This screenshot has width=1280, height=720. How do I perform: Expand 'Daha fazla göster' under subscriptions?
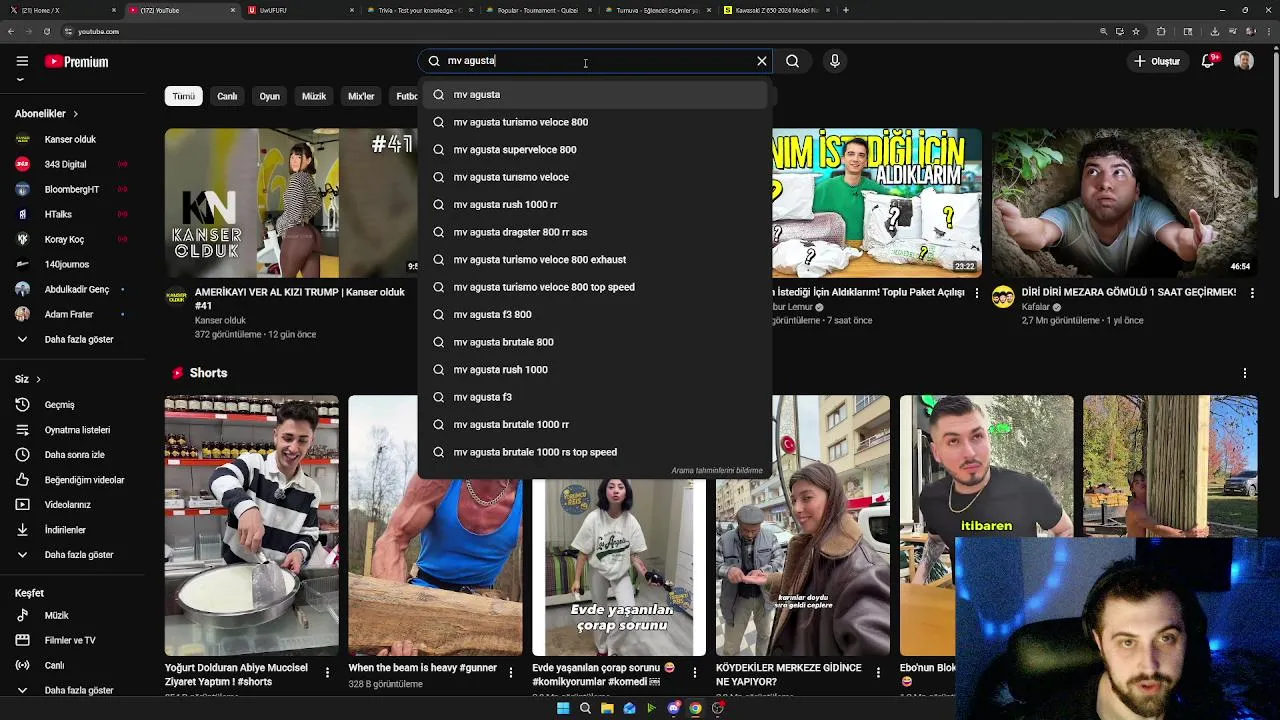(70, 339)
